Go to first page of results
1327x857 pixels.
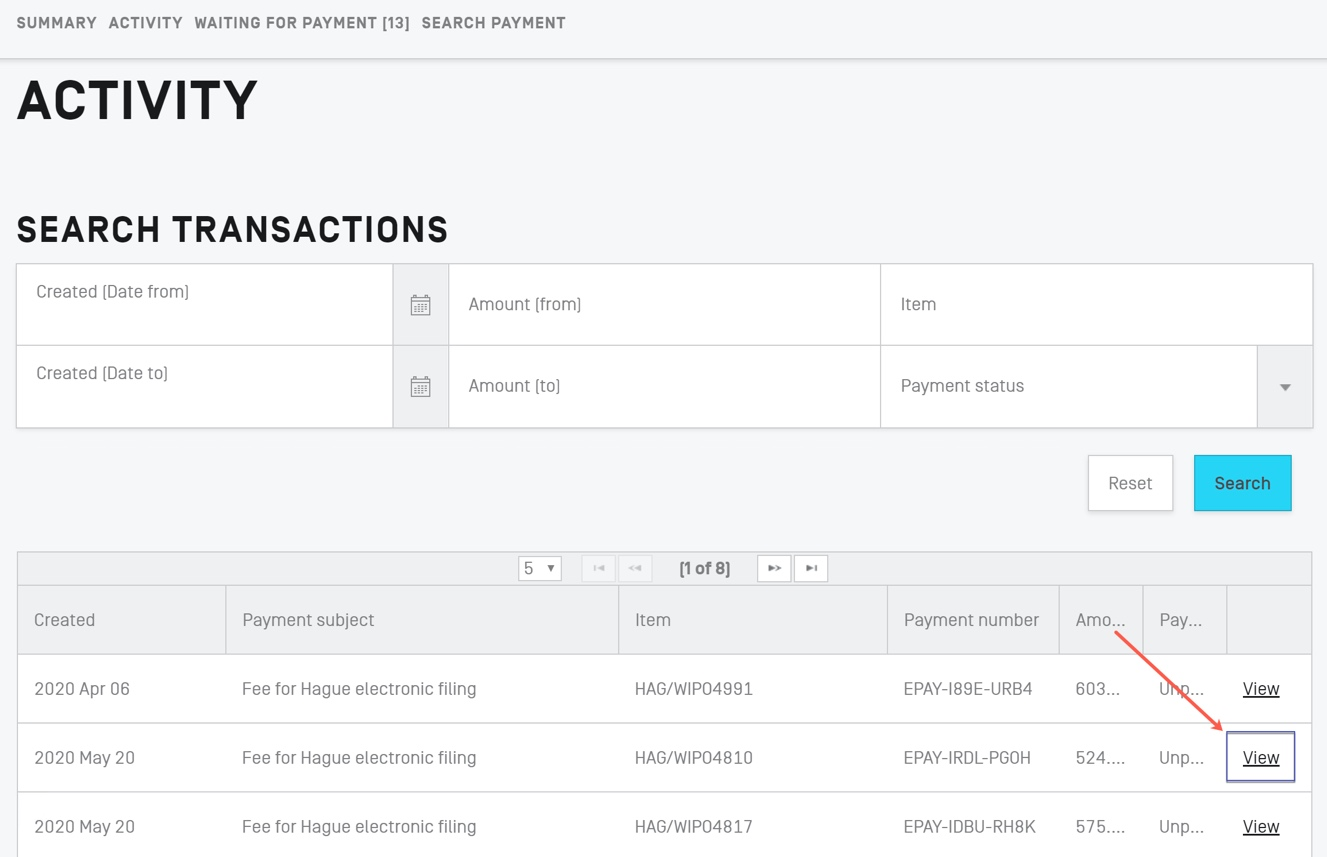click(598, 568)
